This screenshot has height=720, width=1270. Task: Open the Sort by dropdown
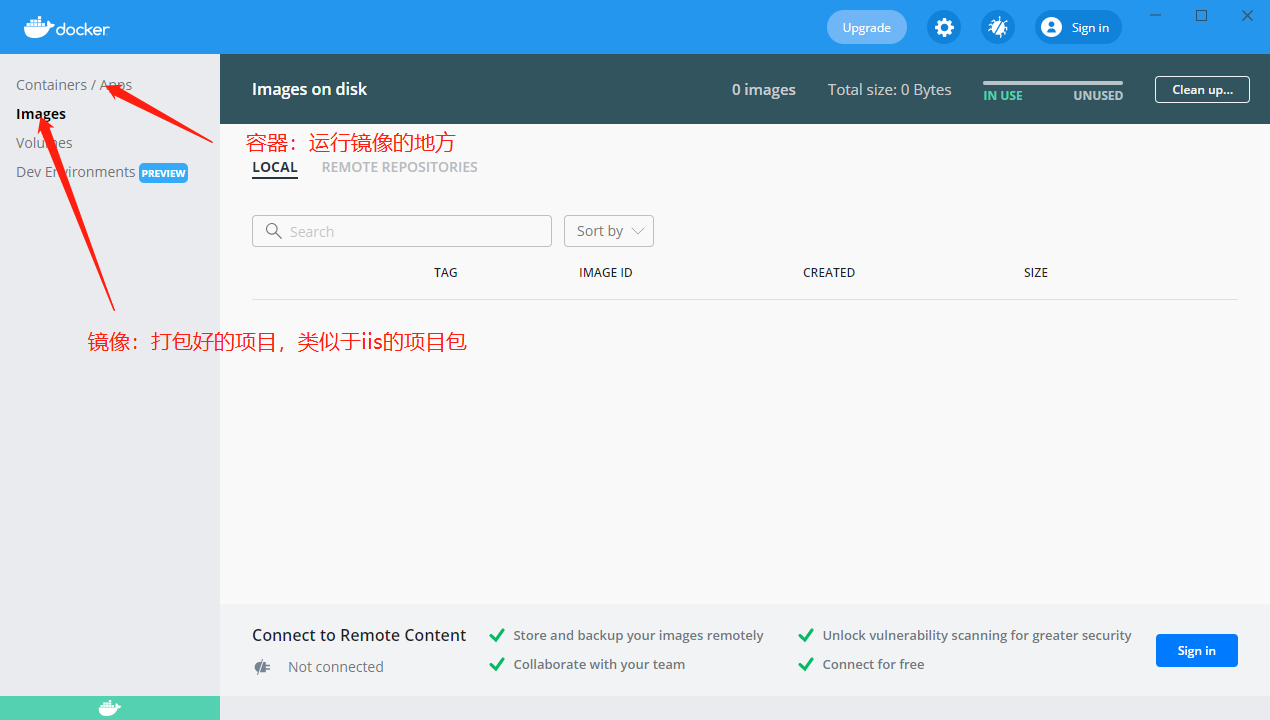pyautogui.click(x=609, y=231)
